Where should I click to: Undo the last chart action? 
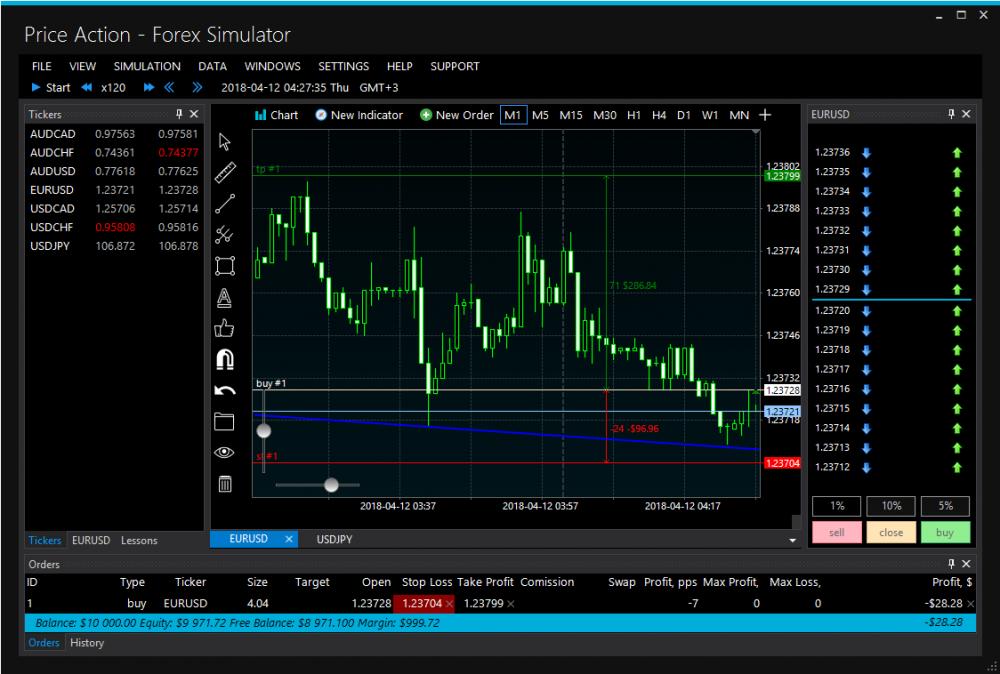[225, 390]
